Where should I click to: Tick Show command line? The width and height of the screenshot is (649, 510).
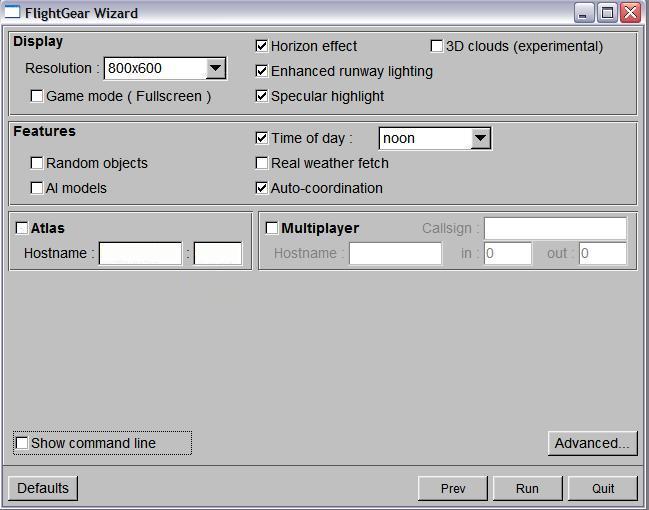click(x=22, y=443)
